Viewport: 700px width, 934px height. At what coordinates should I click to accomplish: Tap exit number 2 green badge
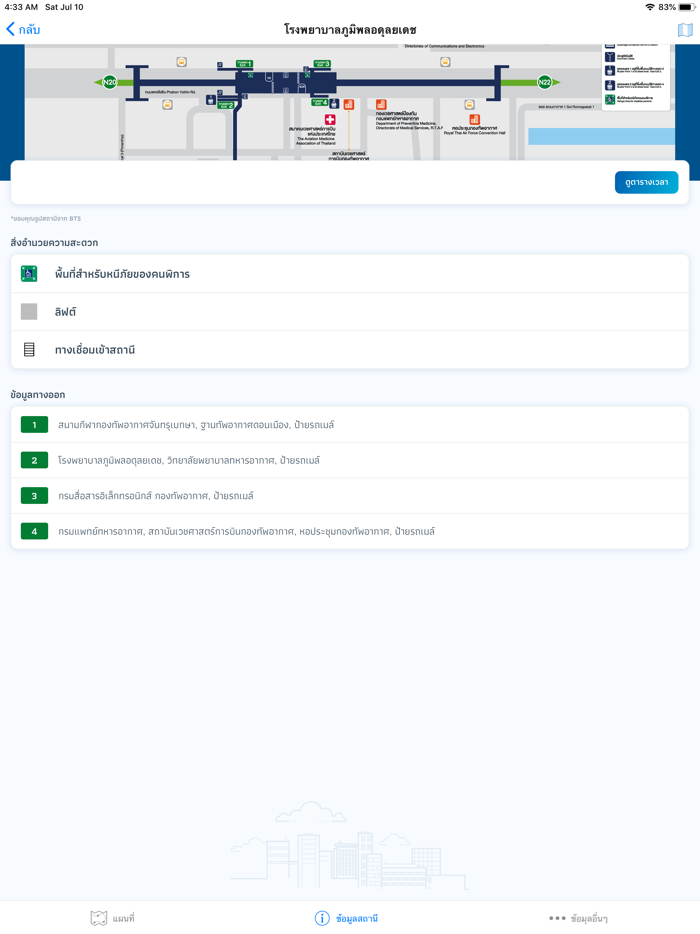coord(34,460)
